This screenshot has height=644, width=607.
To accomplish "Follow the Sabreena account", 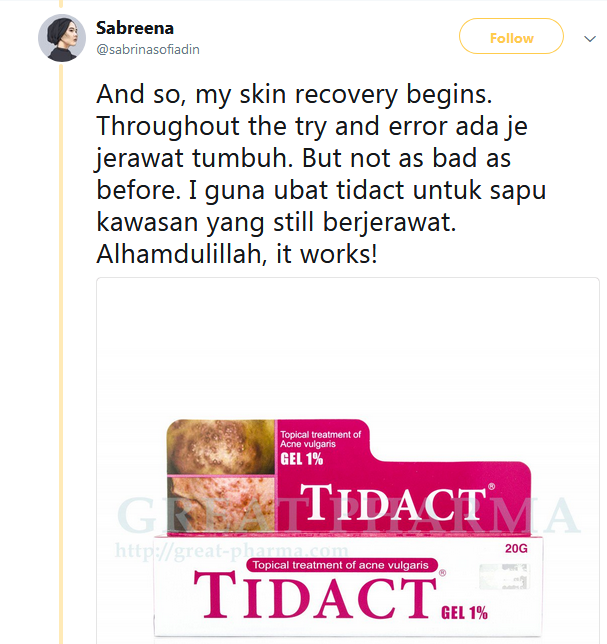I will point(511,36).
